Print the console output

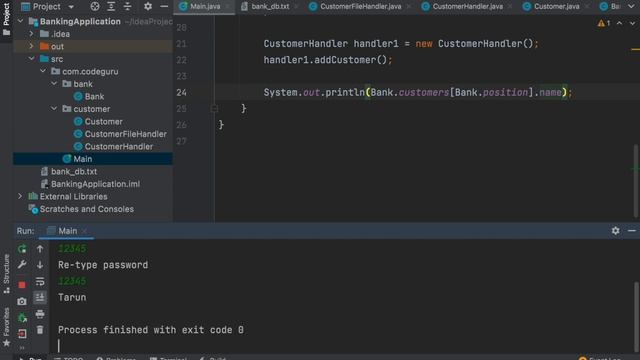tap(40, 314)
